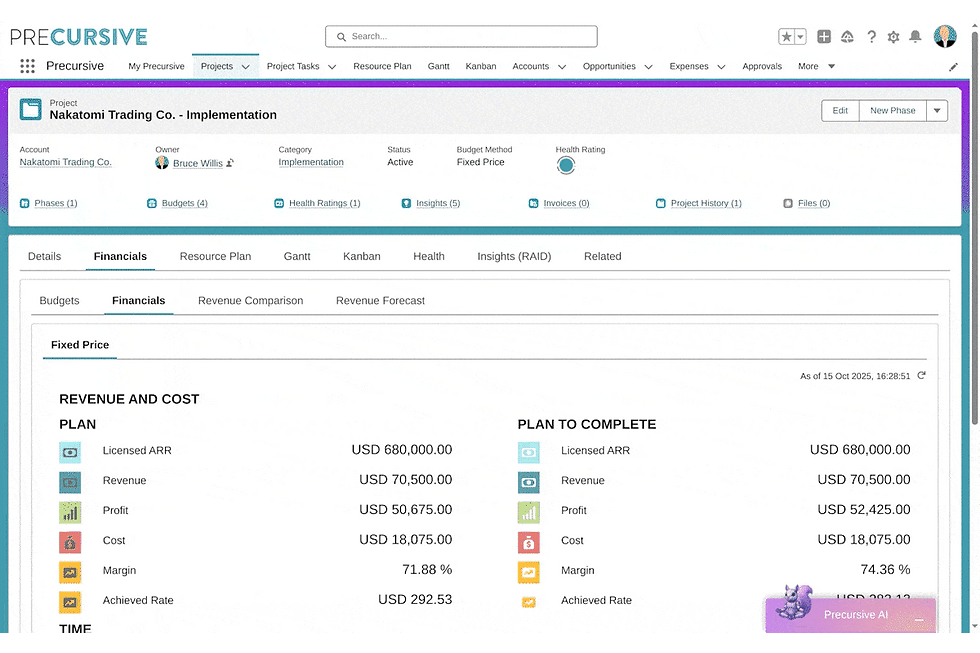Open Invoices (0) related list
This screenshot has width=980, height=653.
pyautogui.click(x=566, y=203)
